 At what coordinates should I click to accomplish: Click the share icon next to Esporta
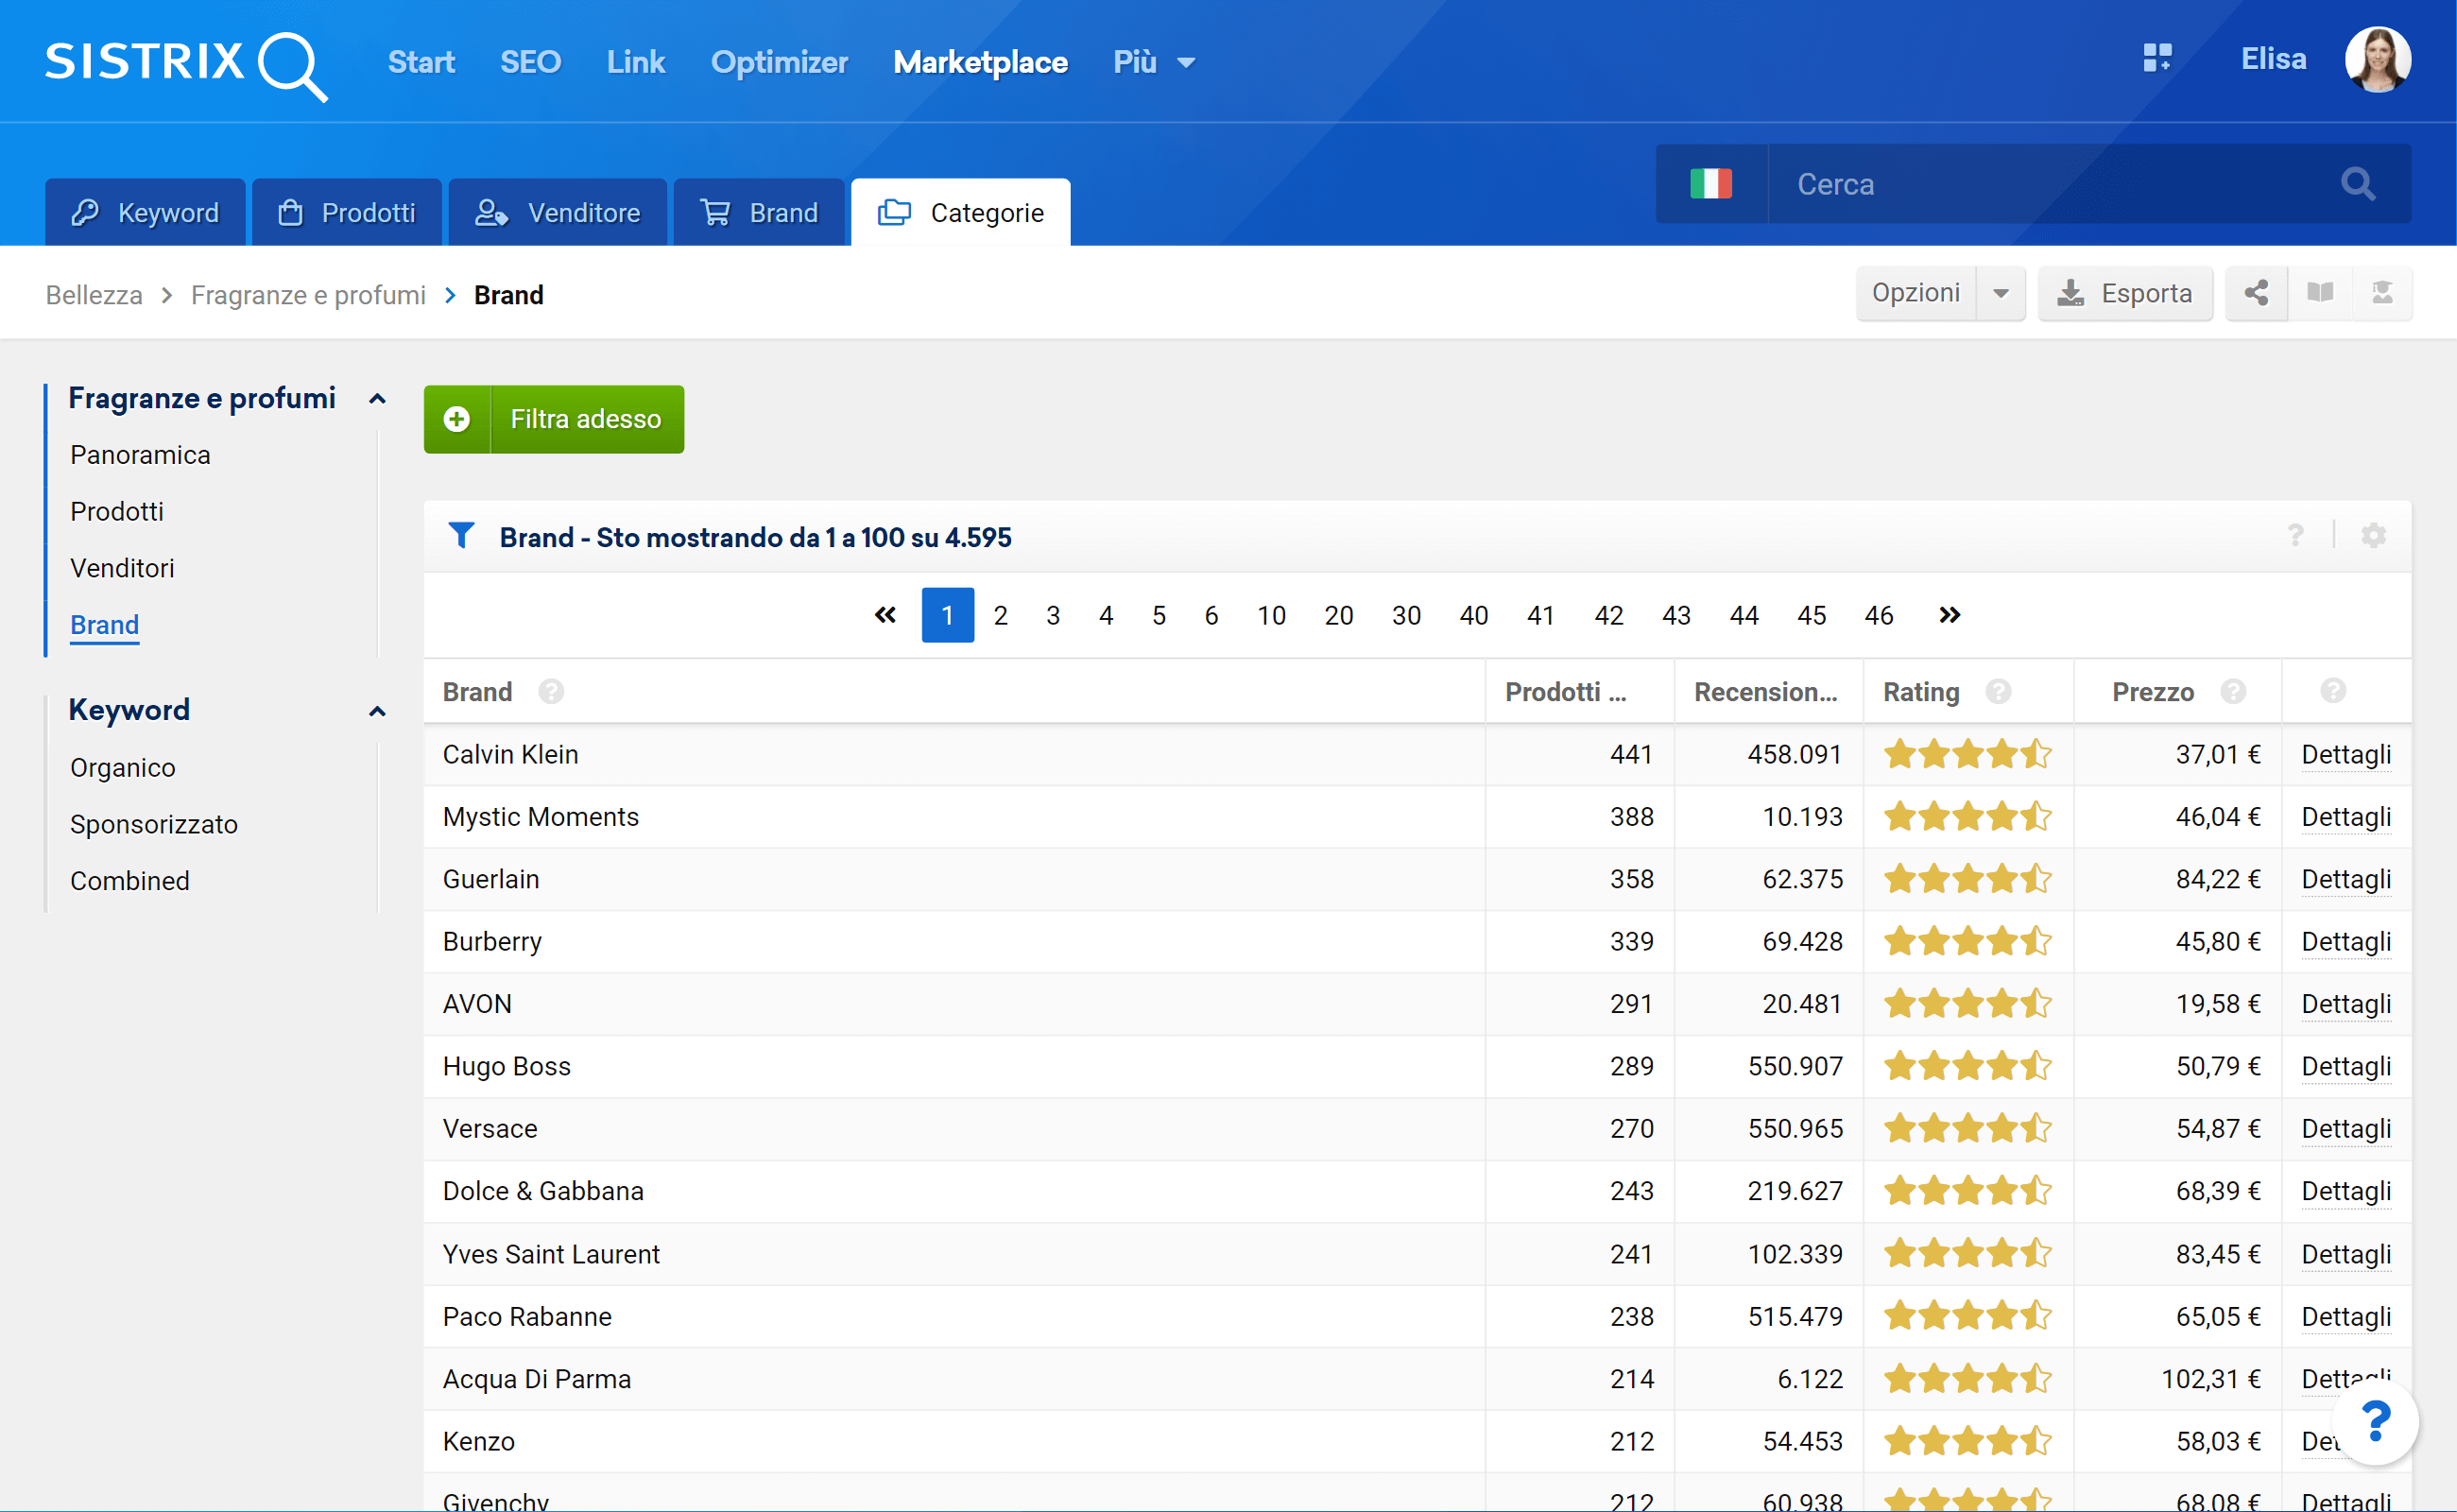point(2259,293)
